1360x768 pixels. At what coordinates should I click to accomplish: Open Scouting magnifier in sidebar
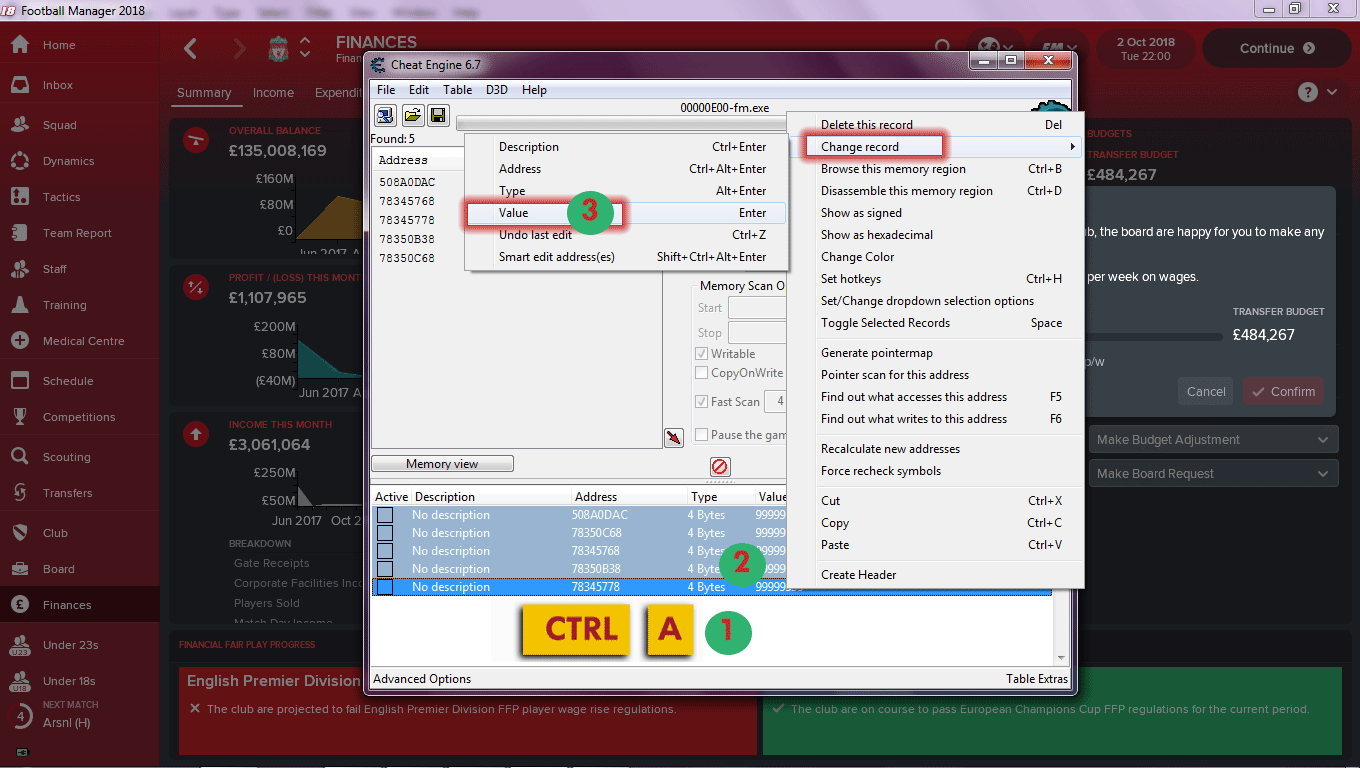[19, 457]
